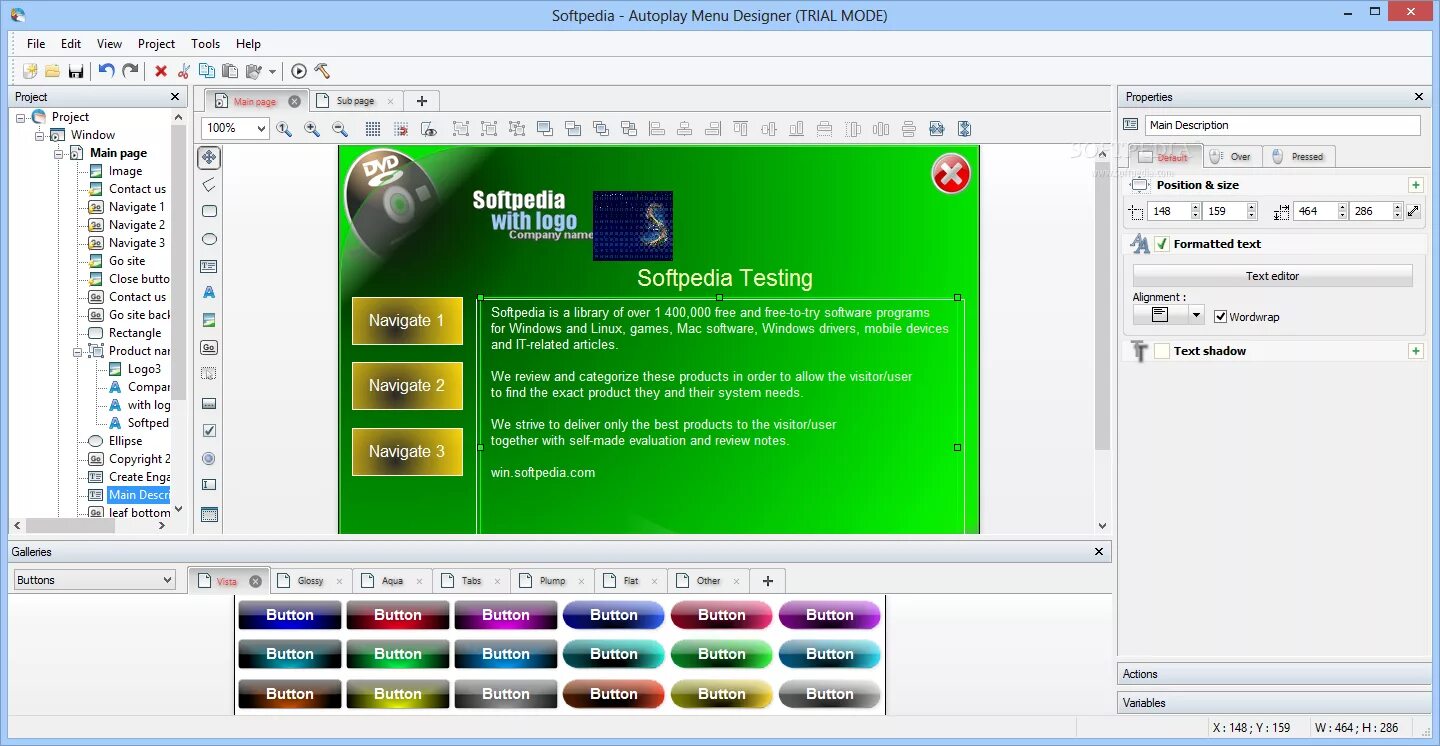Select the move/pointer tool in toolbox

click(209, 157)
